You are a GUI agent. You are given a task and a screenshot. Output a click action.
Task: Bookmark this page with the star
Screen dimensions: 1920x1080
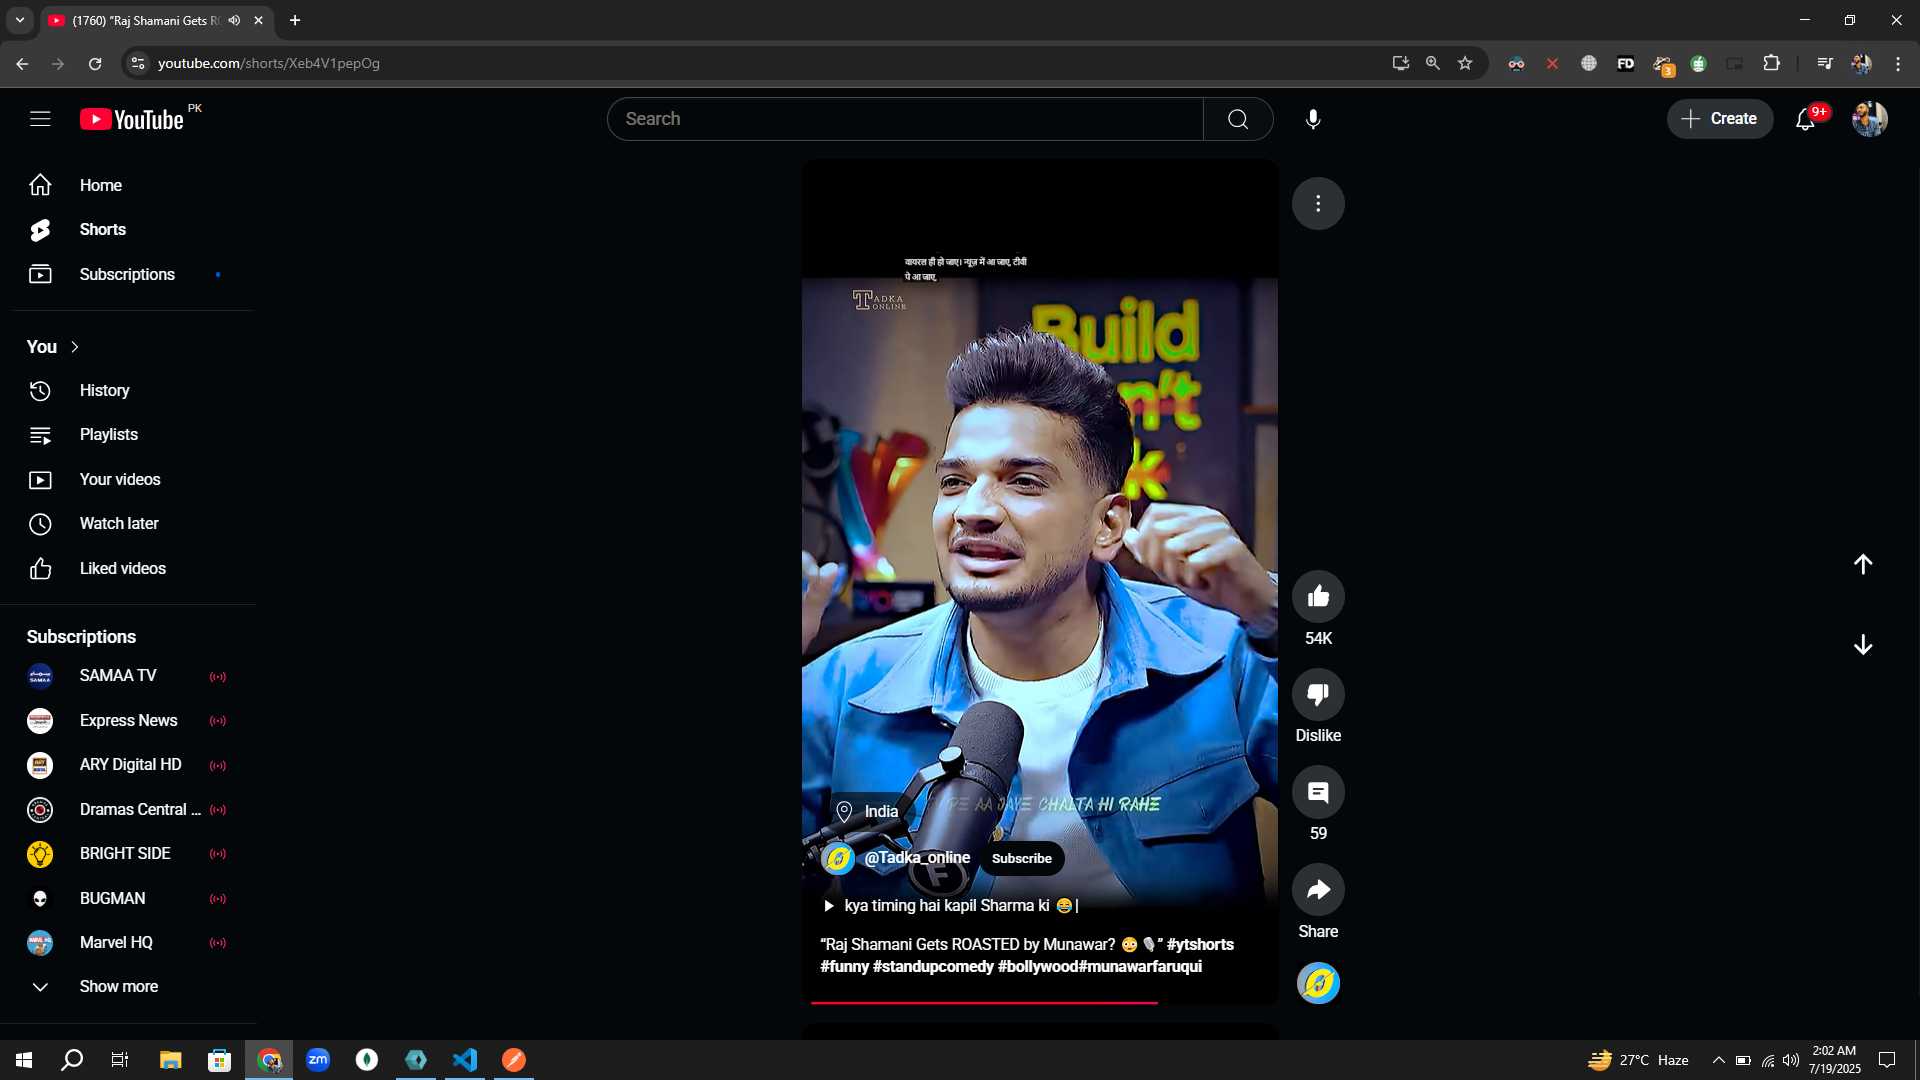tap(1465, 63)
